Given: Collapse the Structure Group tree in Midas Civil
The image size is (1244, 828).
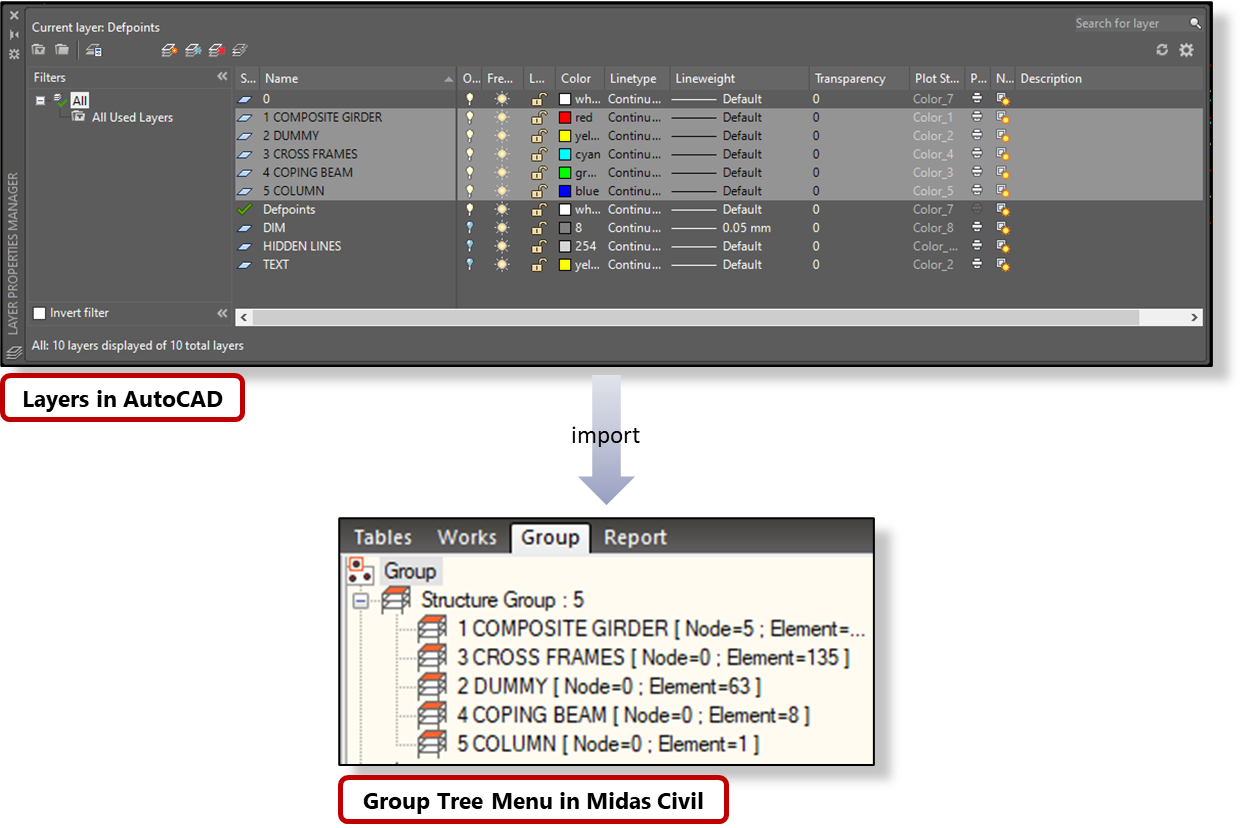Looking at the screenshot, I should pos(358,601).
